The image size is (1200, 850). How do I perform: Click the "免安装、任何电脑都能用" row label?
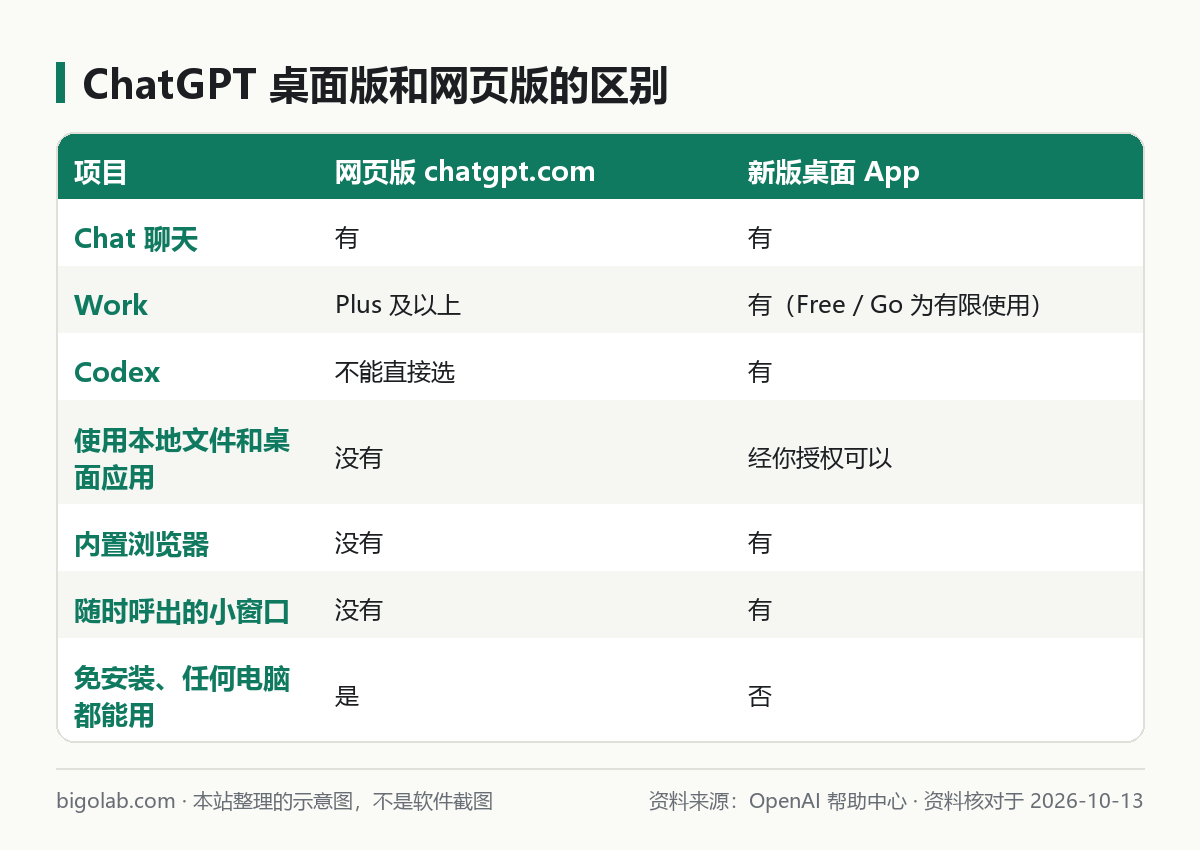[182, 697]
